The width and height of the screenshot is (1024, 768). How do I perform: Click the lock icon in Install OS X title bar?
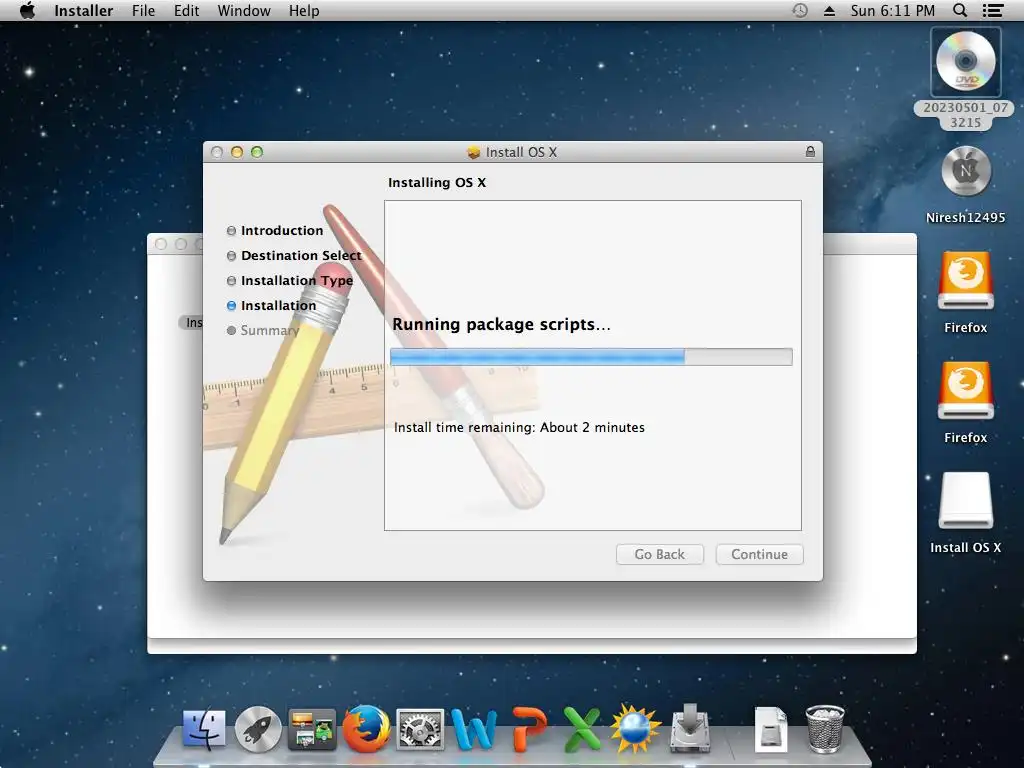(810, 152)
